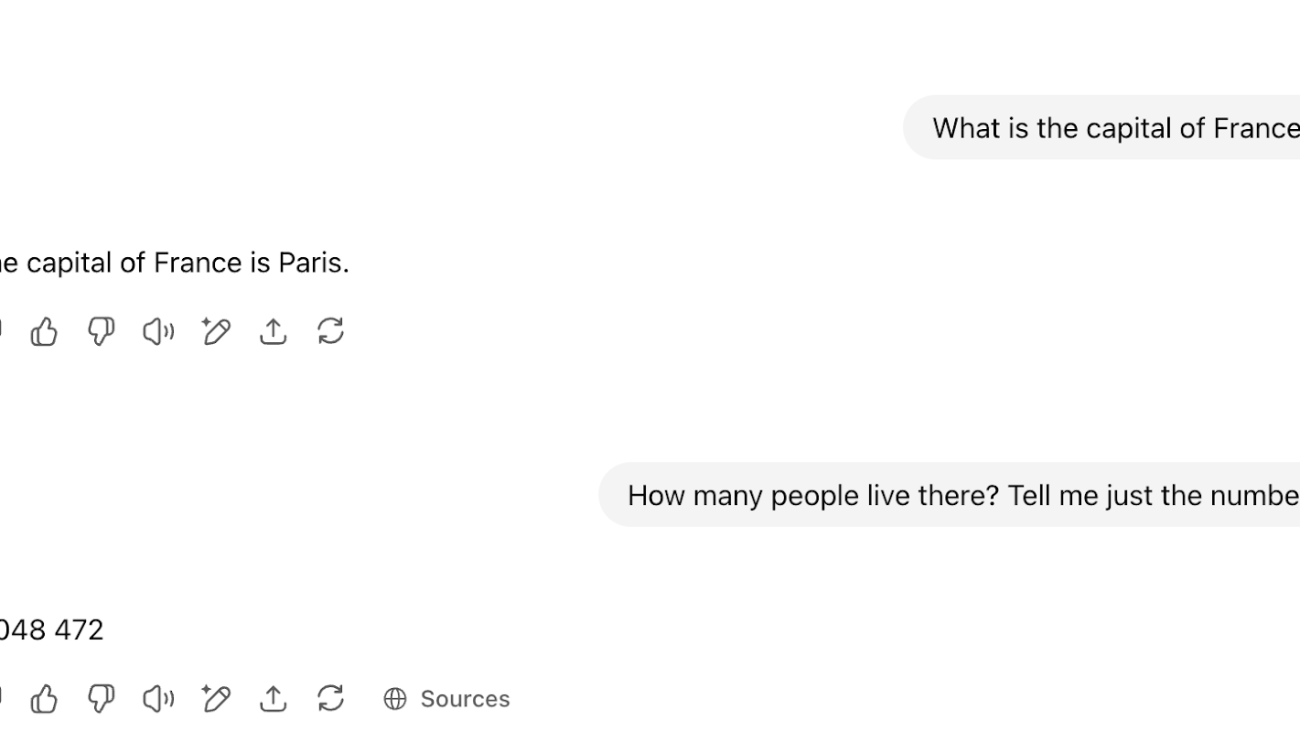The width and height of the screenshot is (1300, 731).
Task: Edit the Paris answer in canvas
Action: coord(216,332)
